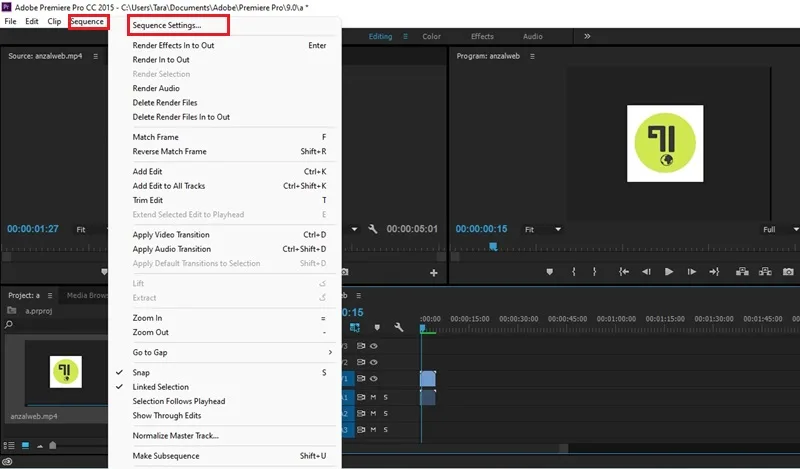
Task: Mute audio track A2
Action: pyautogui.click(x=373, y=413)
